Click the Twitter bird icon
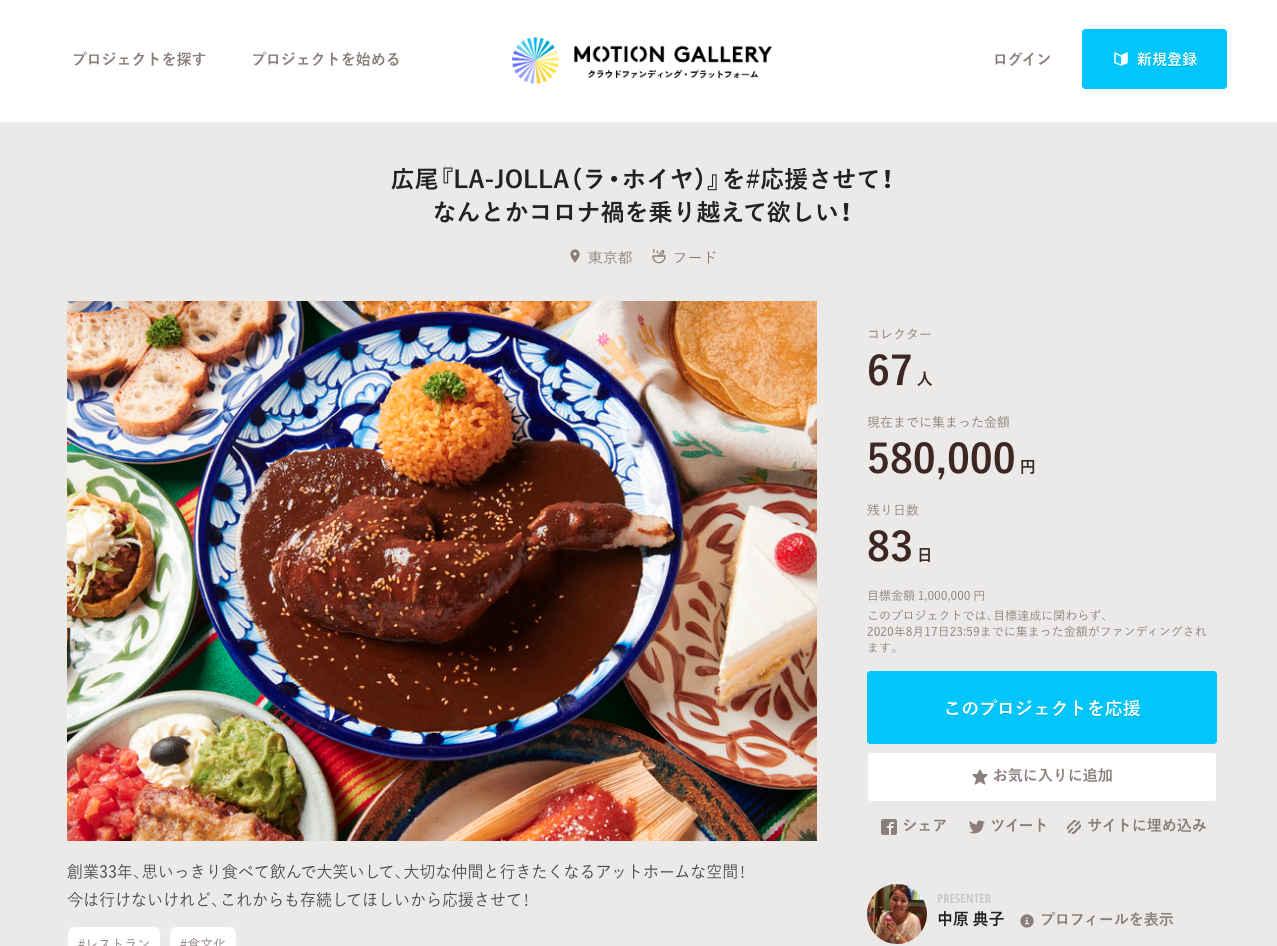The image size is (1277, 946). [977, 827]
